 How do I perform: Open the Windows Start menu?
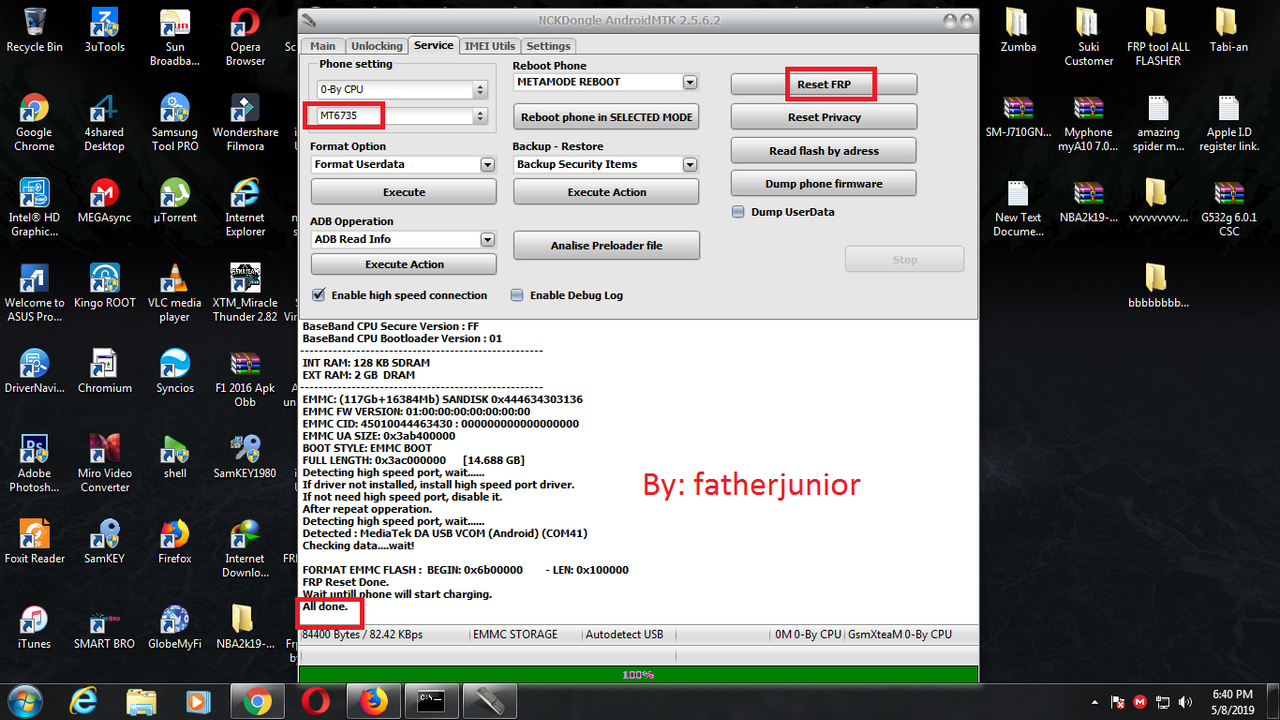tap(23, 700)
